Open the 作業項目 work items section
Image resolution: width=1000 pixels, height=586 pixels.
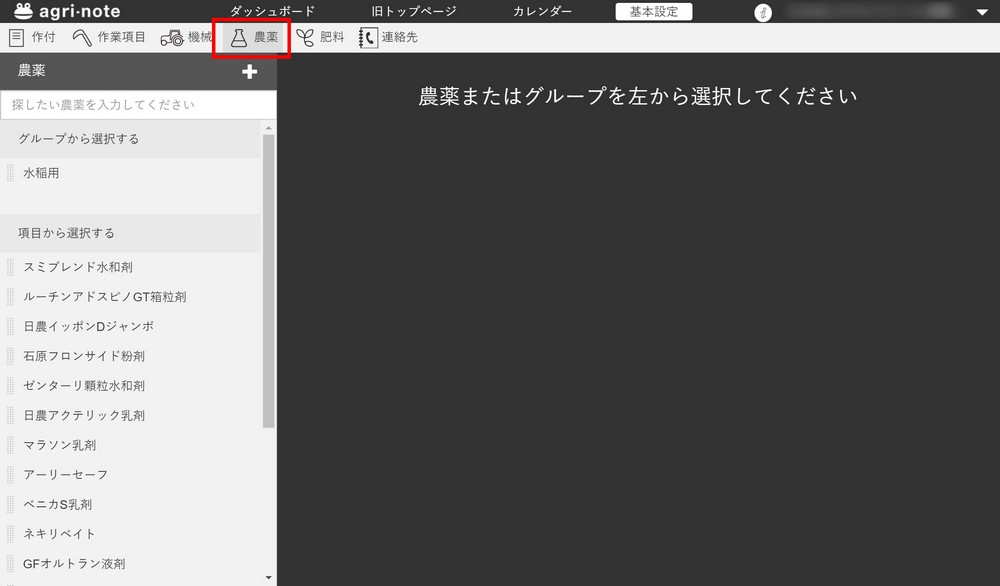coord(109,38)
